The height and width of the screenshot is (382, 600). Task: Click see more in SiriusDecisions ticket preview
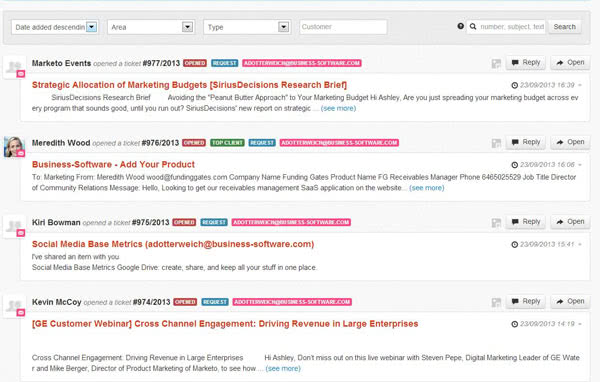click(x=338, y=108)
